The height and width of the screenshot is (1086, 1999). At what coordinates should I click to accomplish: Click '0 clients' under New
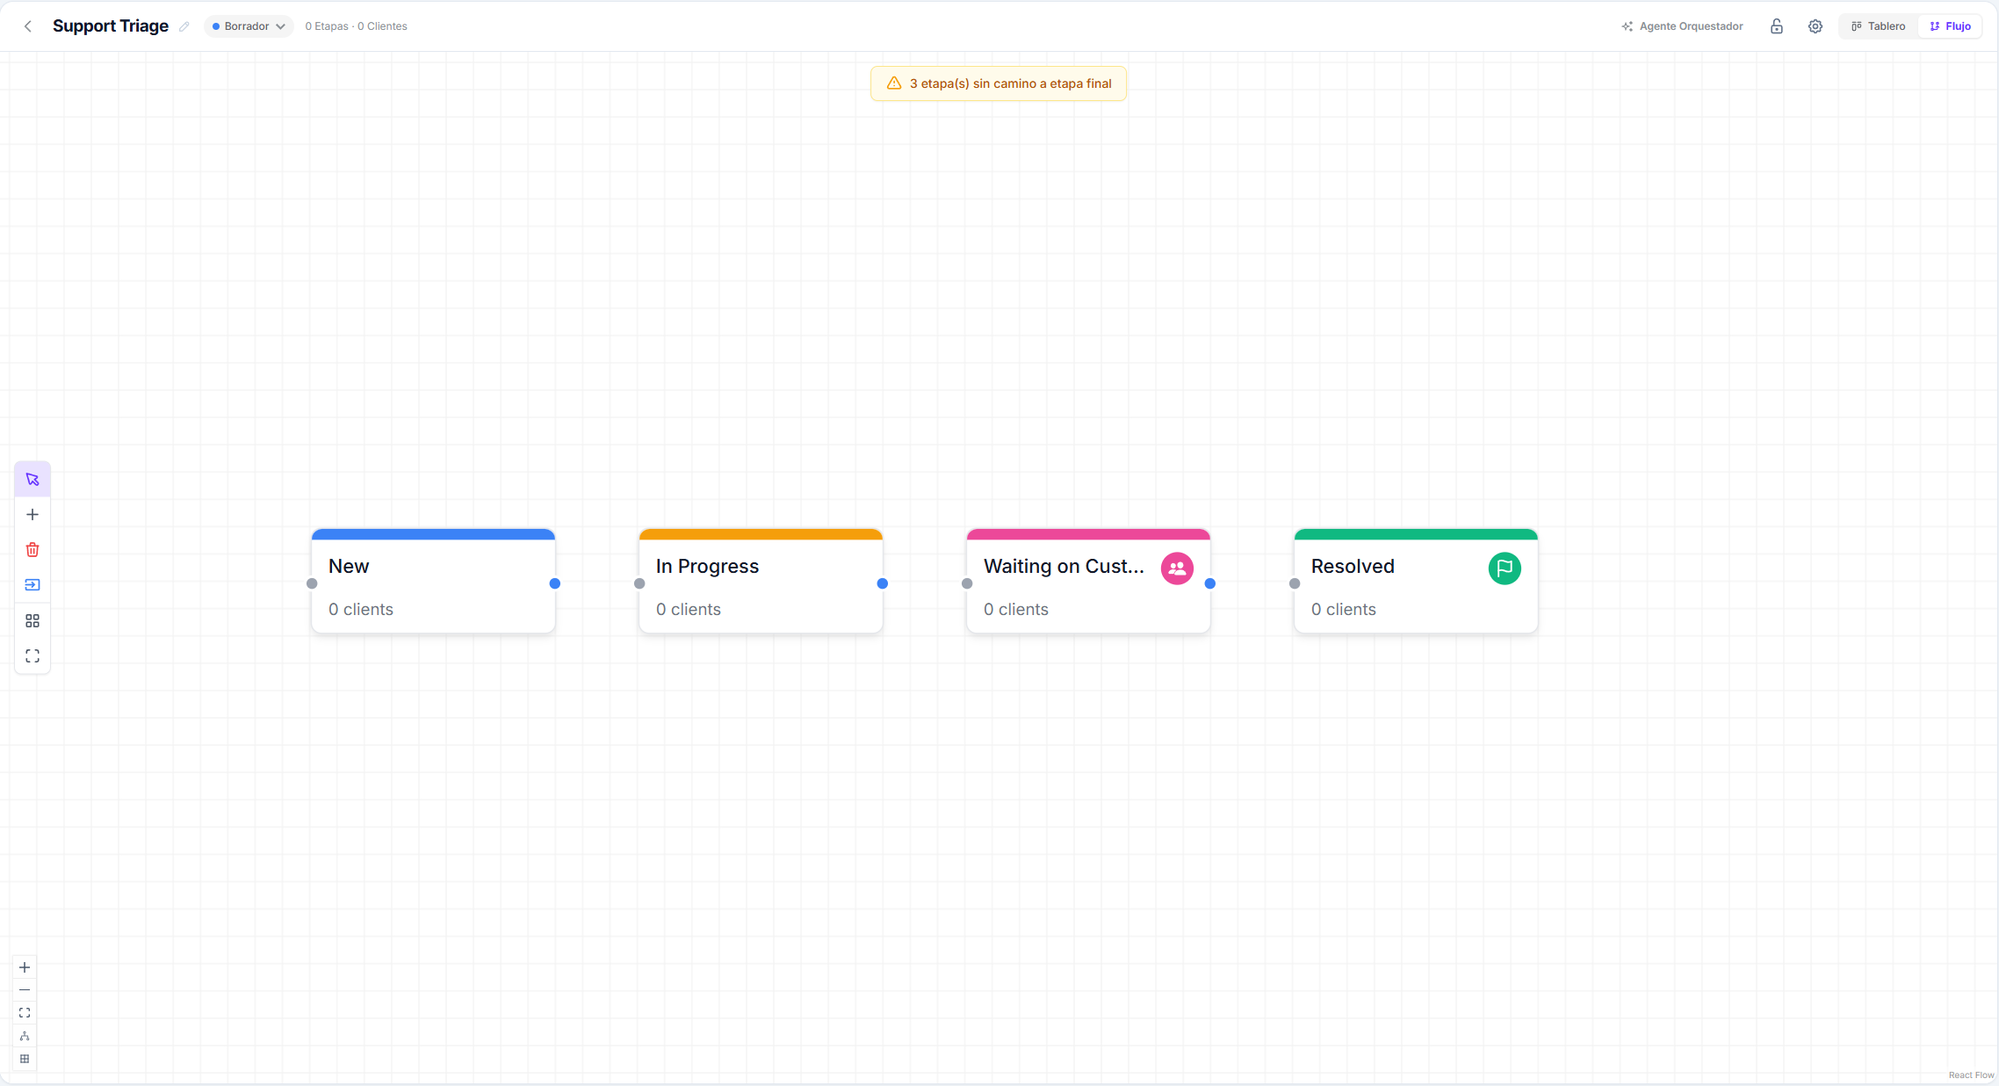[361, 609]
